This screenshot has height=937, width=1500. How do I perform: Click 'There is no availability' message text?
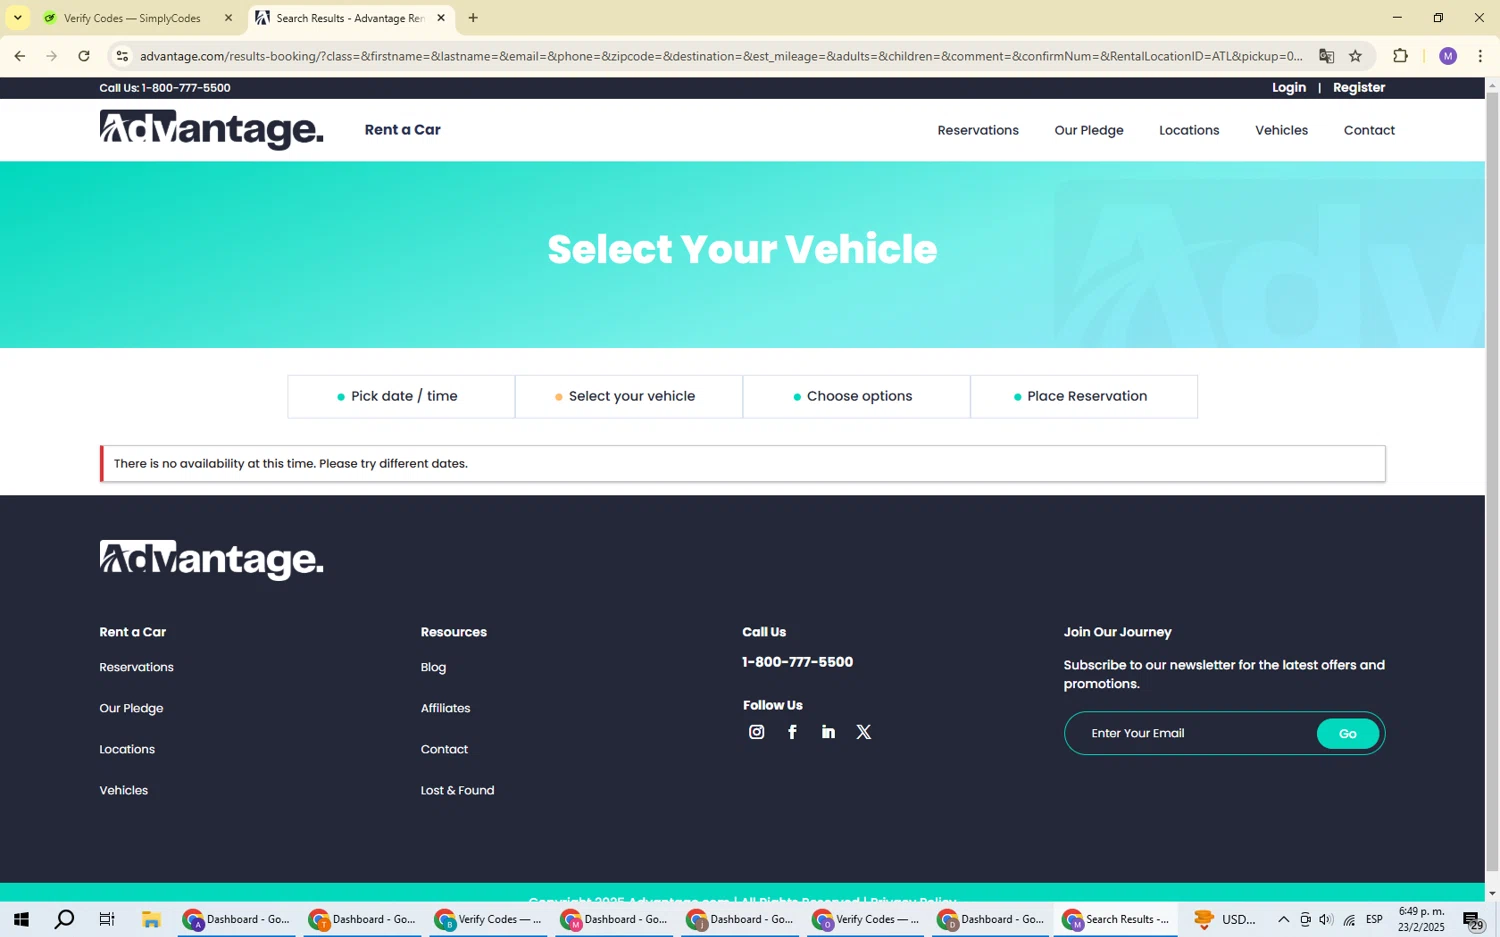[290, 463]
